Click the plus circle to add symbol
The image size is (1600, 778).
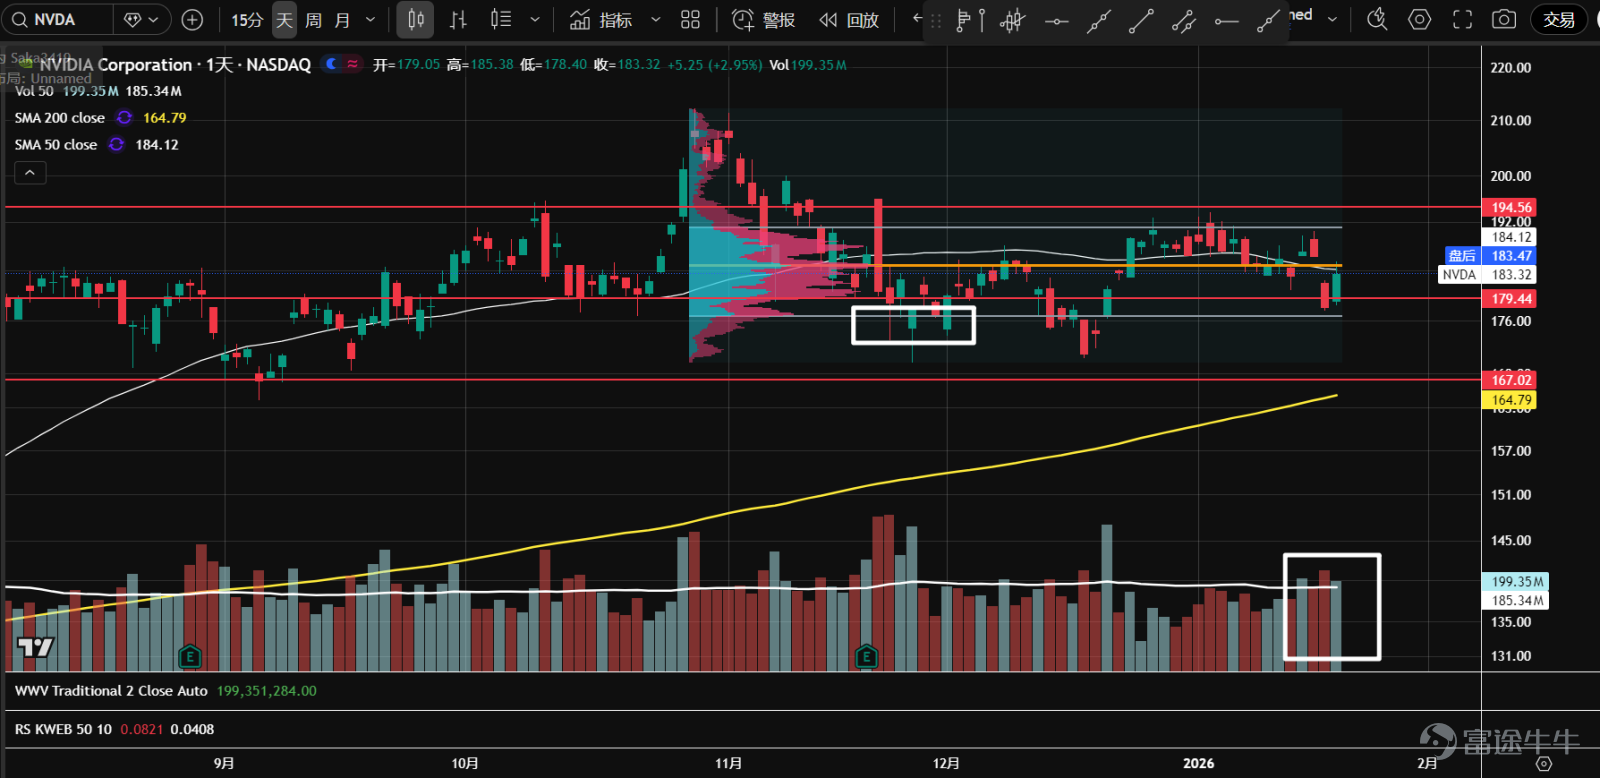[193, 19]
